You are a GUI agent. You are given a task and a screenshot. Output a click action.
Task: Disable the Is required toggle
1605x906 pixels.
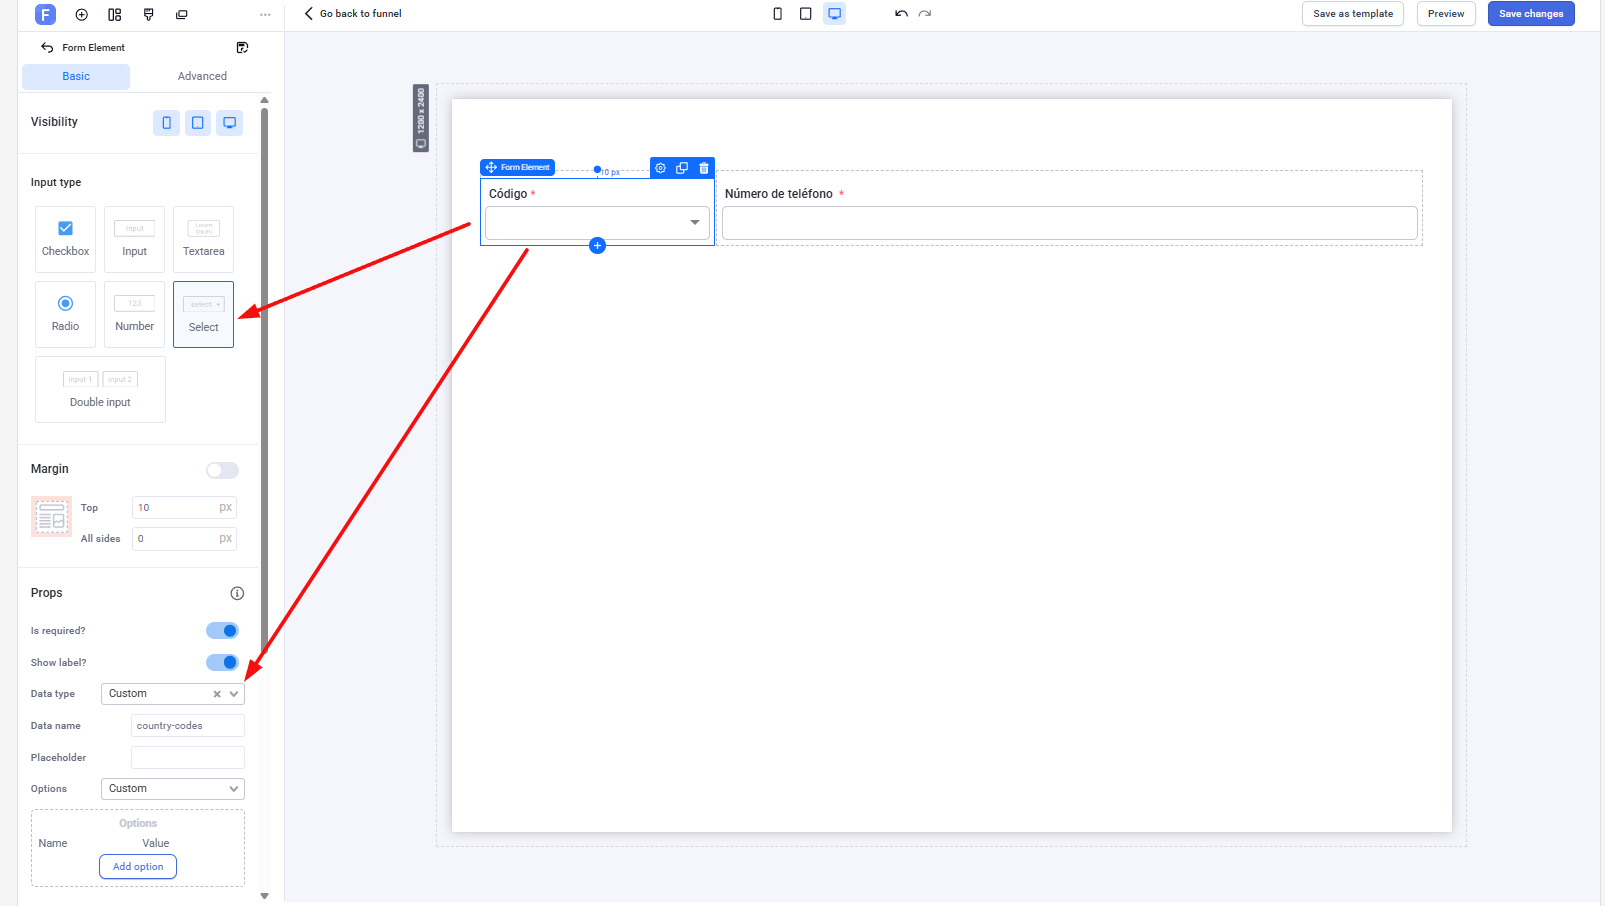222,631
